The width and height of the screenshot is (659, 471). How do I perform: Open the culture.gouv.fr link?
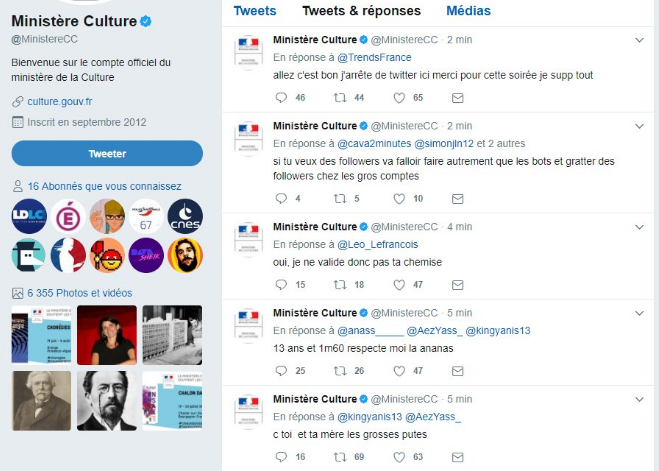click(x=59, y=101)
